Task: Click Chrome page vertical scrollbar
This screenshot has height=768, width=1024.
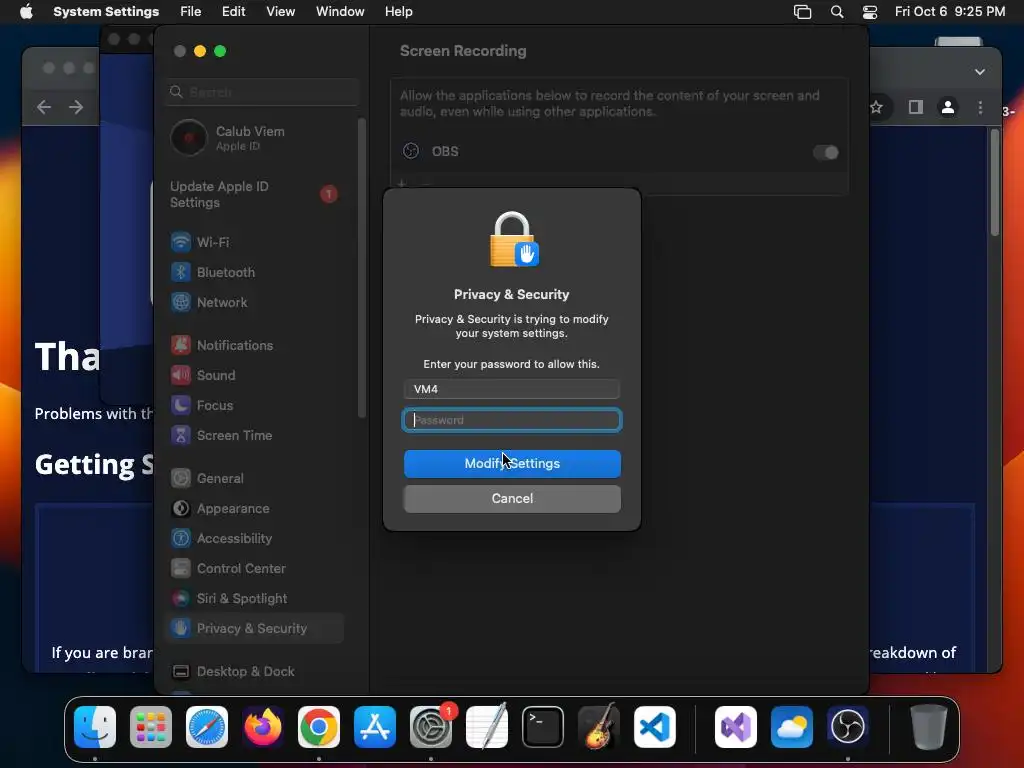Action: click(x=995, y=182)
